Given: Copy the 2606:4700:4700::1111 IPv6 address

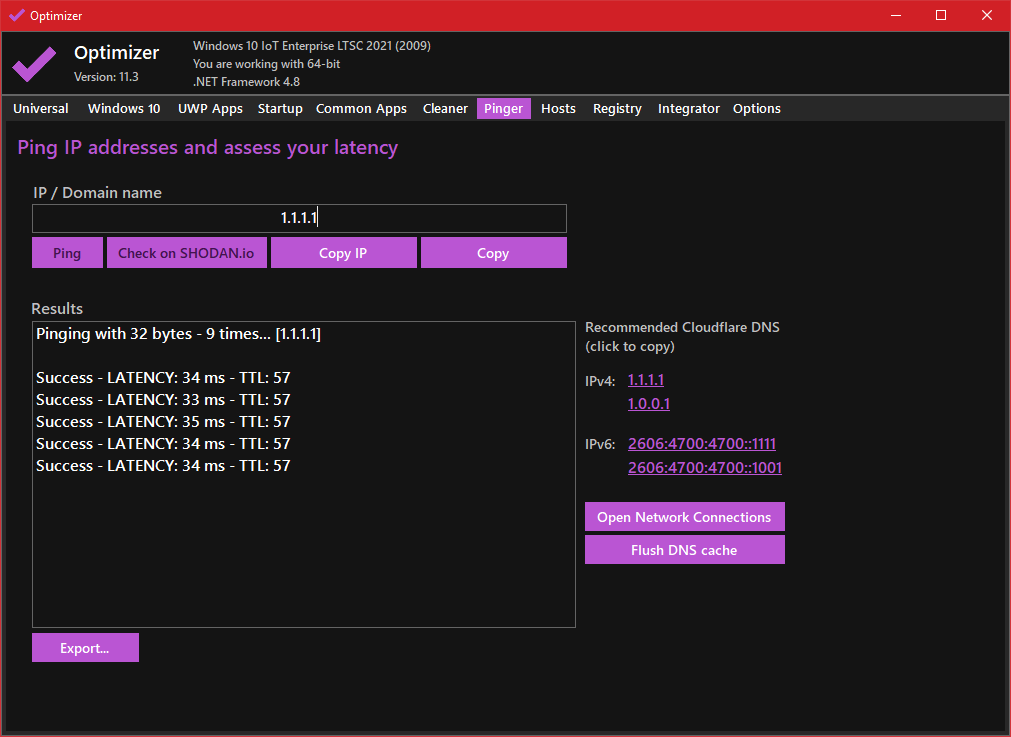Looking at the screenshot, I should click(701, 444).
